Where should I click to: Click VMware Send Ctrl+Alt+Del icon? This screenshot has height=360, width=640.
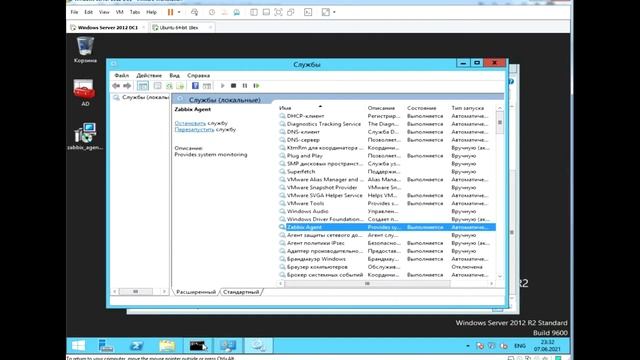point(194,12)
